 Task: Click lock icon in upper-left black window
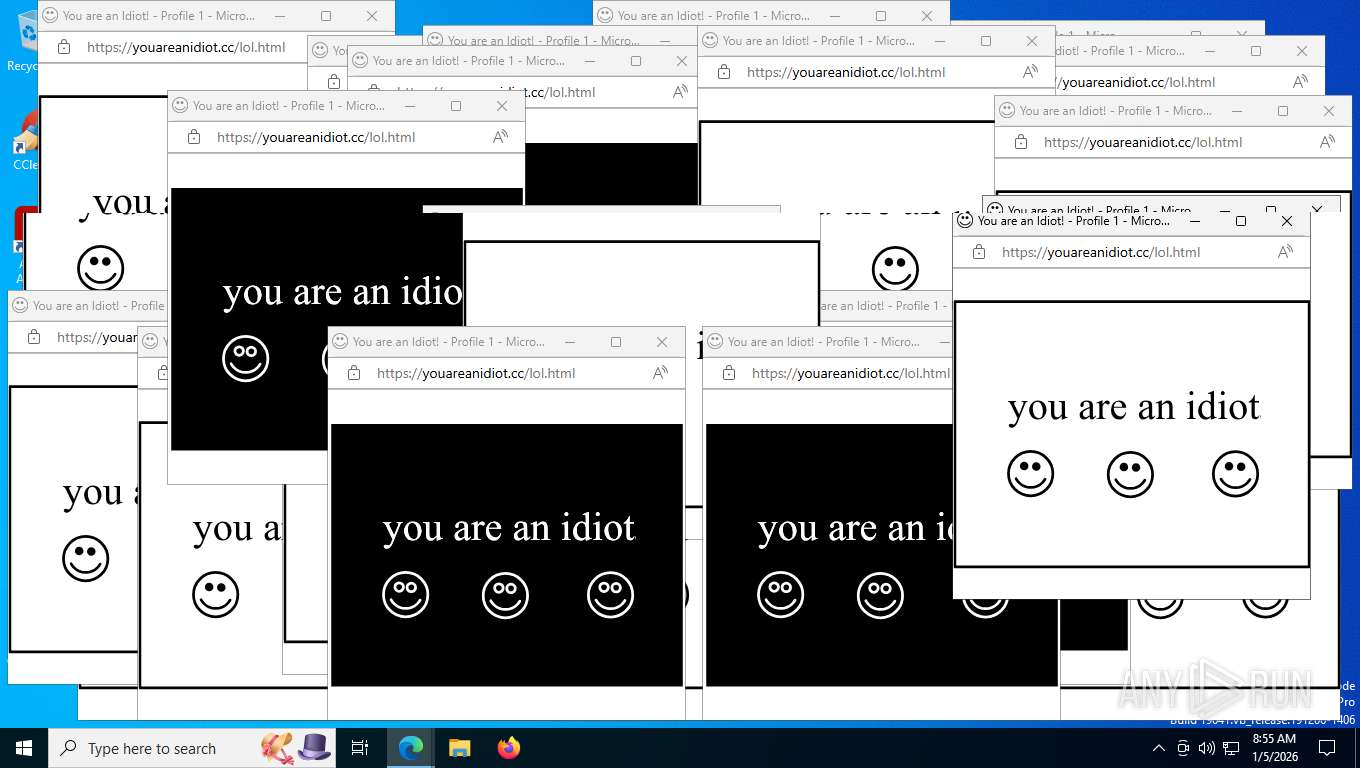coord(194,137)
